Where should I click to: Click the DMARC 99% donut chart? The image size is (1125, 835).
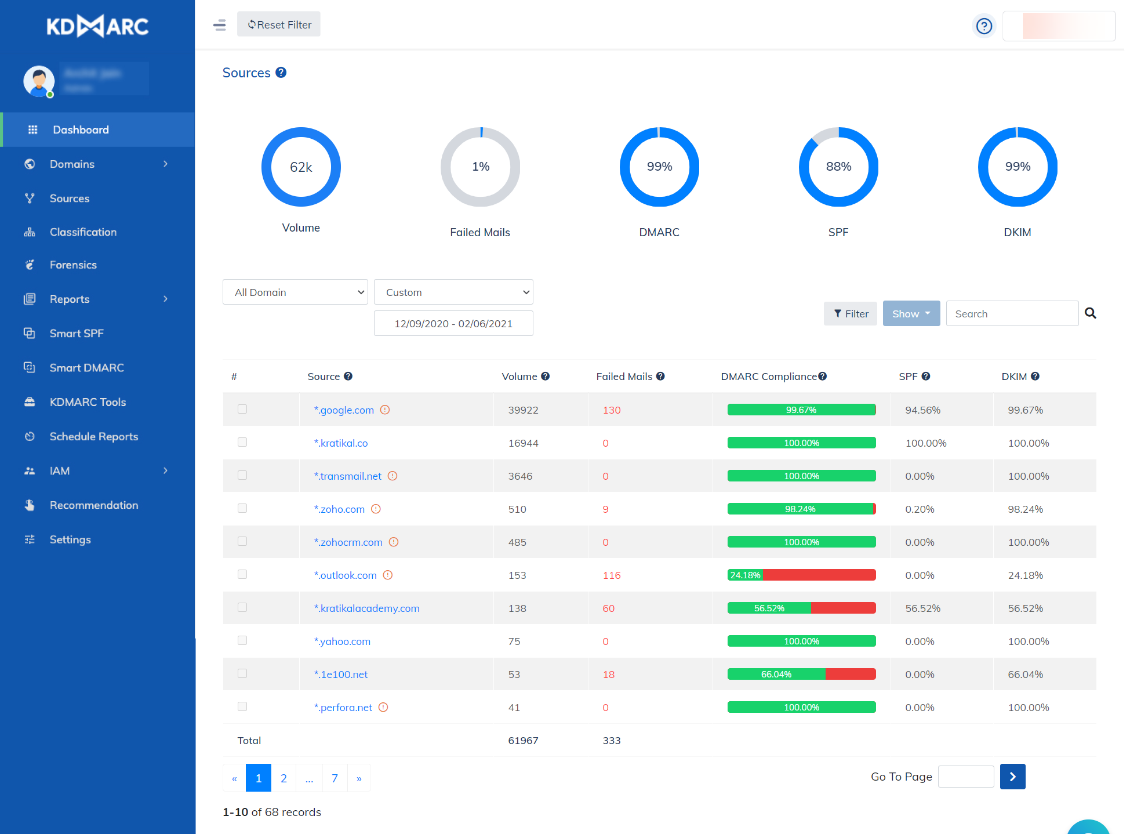click(659, 167)
